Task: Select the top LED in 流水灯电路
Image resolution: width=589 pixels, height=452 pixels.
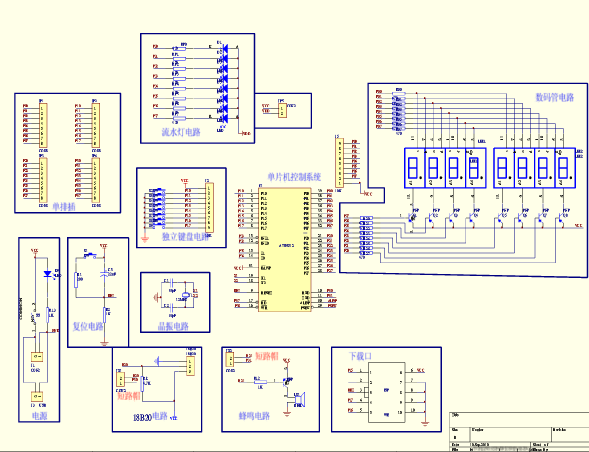Action: coord(225,48)
